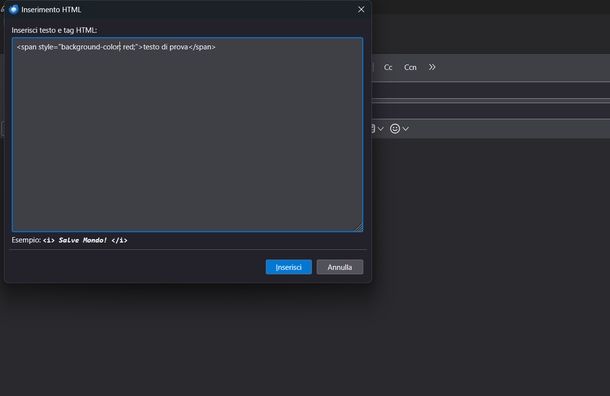
Task: Grab the text area resize handle
Action: point(359,227)
